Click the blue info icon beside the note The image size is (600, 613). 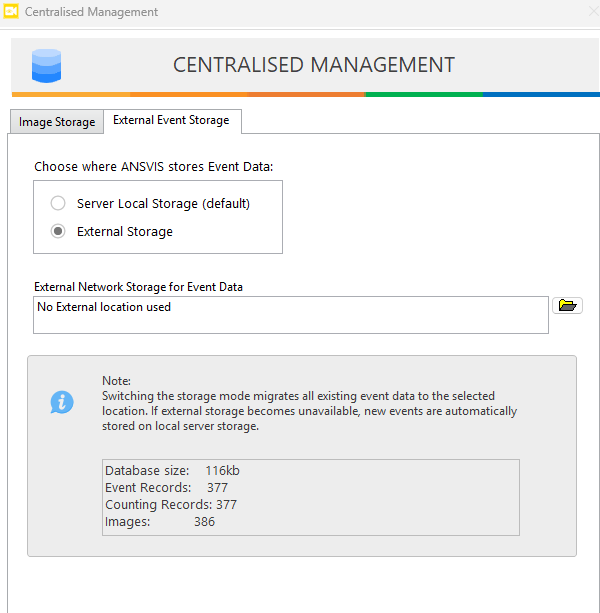62,402
